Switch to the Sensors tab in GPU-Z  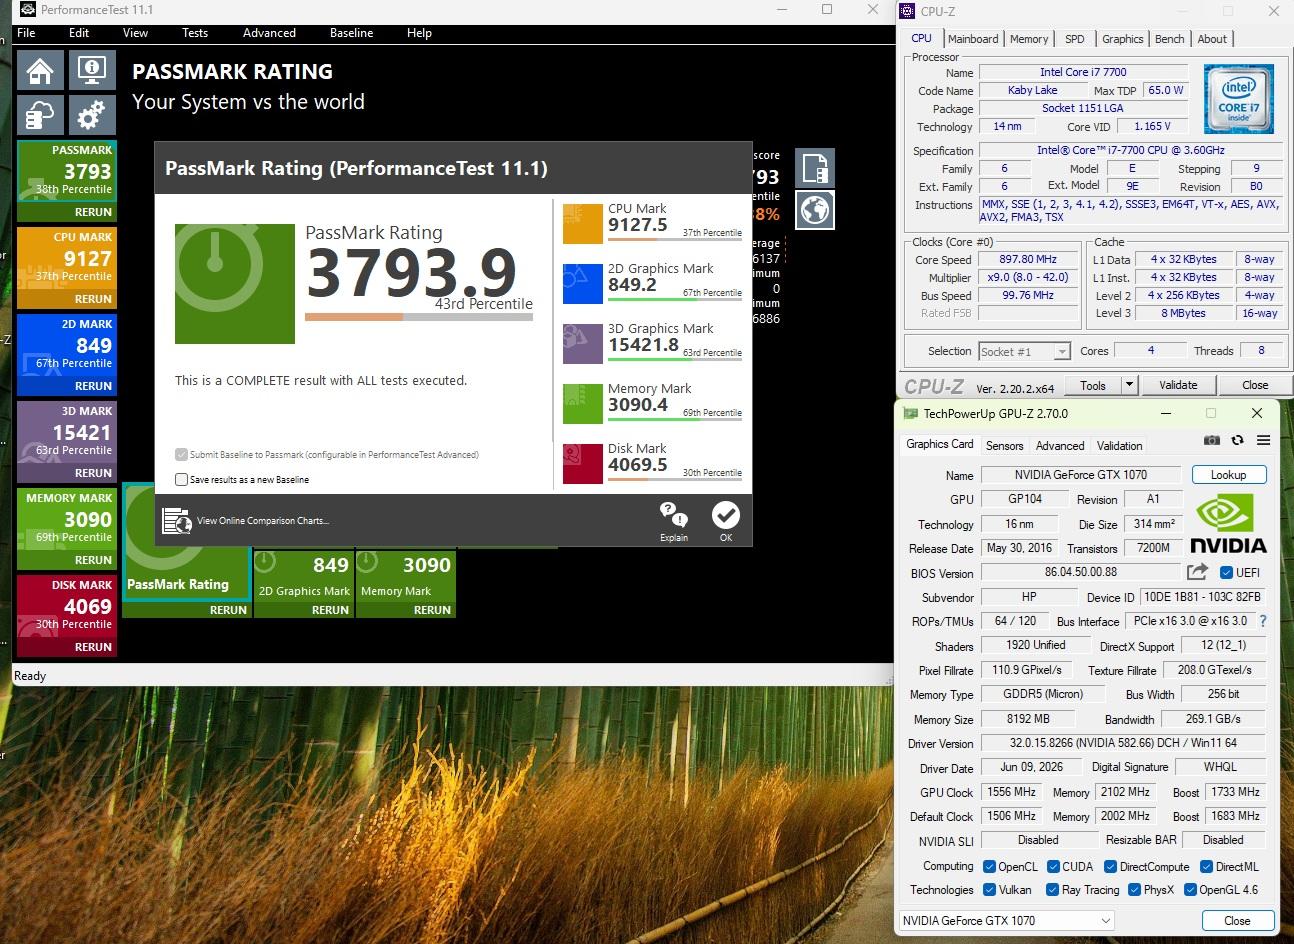1004,446
